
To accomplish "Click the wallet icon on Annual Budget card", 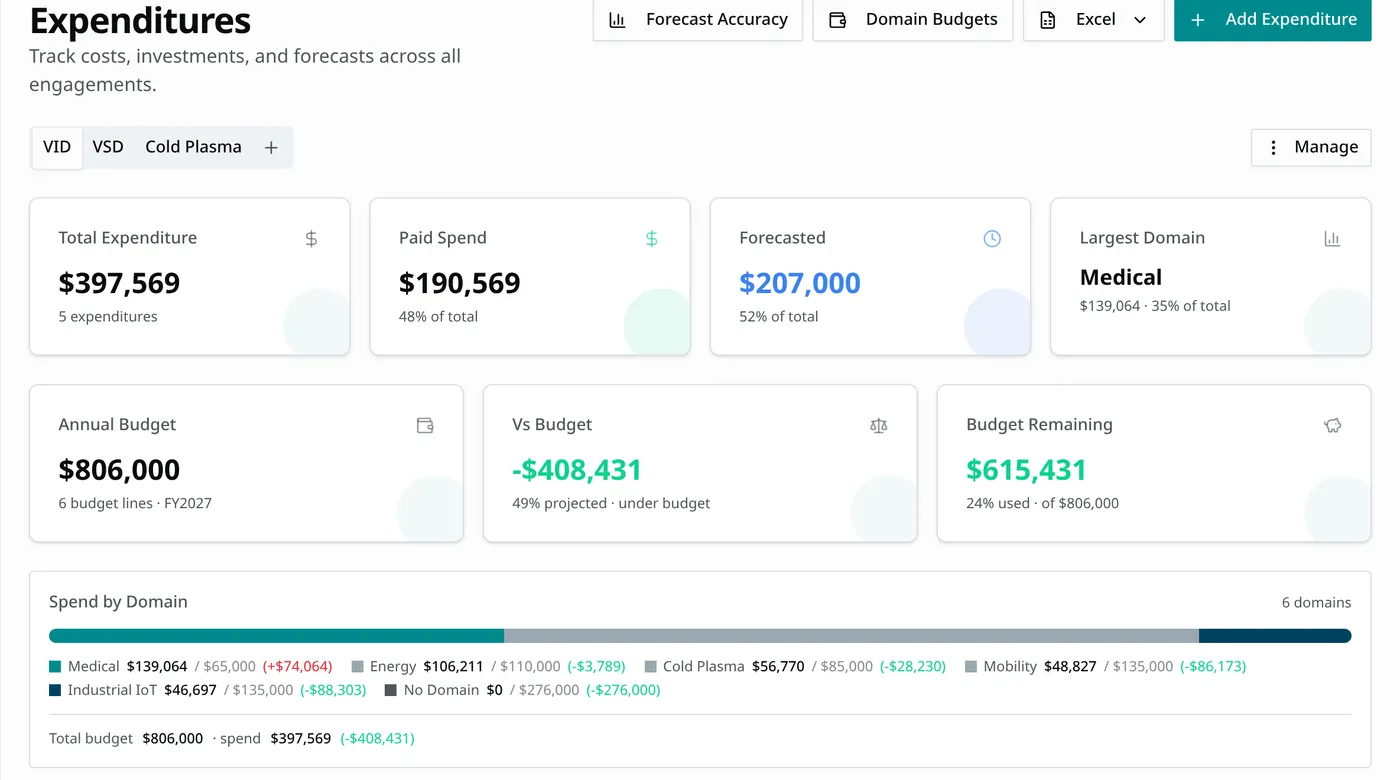I will click(x=425, y=426).
